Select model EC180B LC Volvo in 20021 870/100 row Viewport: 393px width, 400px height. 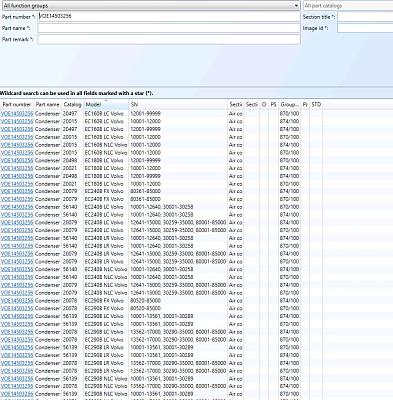tap(104, 184)
